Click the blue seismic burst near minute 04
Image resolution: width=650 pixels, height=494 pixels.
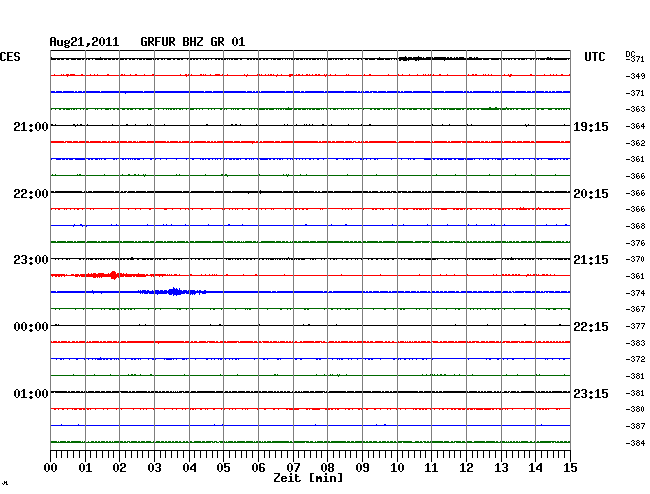pos(174,292)
